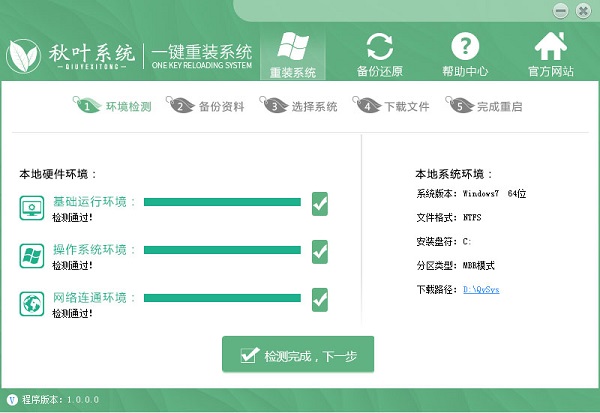Screen dimensions: 600x413
Task: Select step 4 下载文件
Action: click(x=396, y=106)
